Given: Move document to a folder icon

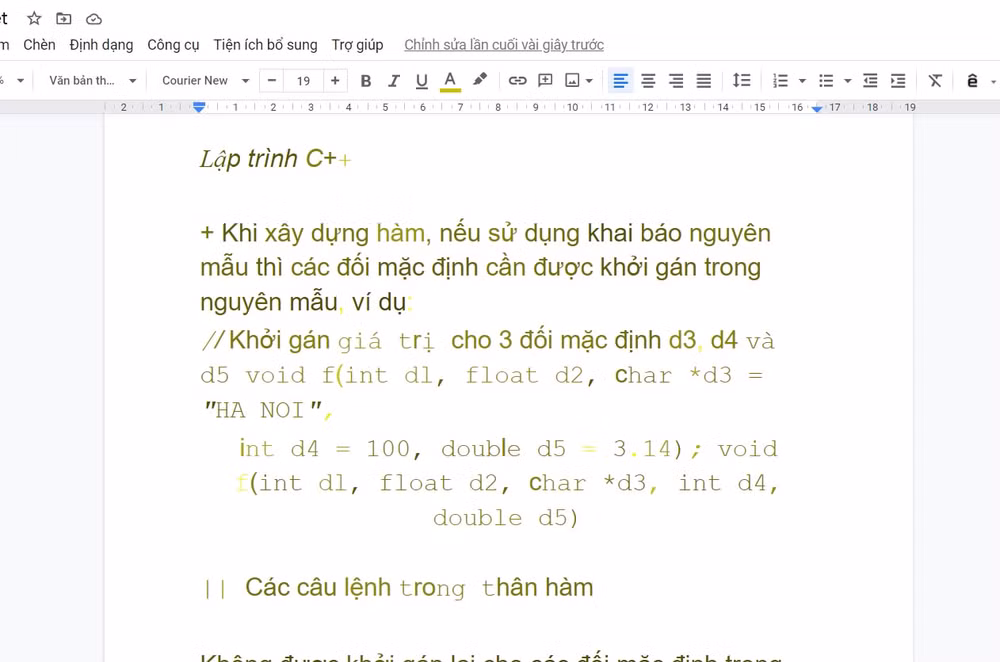Looking at the screenshot, I should pos(64,18).
